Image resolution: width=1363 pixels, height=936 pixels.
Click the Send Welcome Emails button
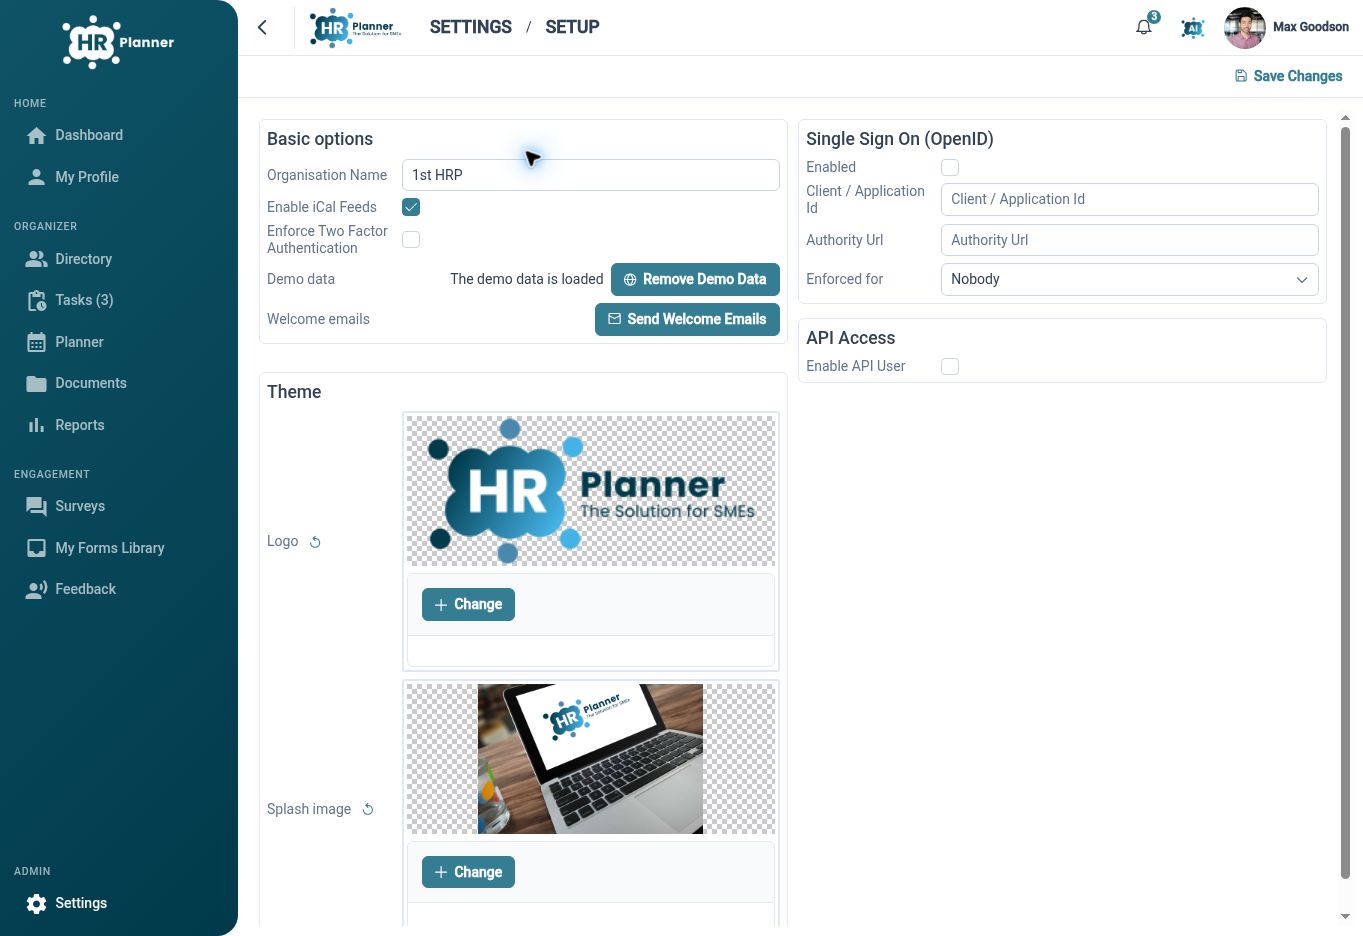coord(687,319)
